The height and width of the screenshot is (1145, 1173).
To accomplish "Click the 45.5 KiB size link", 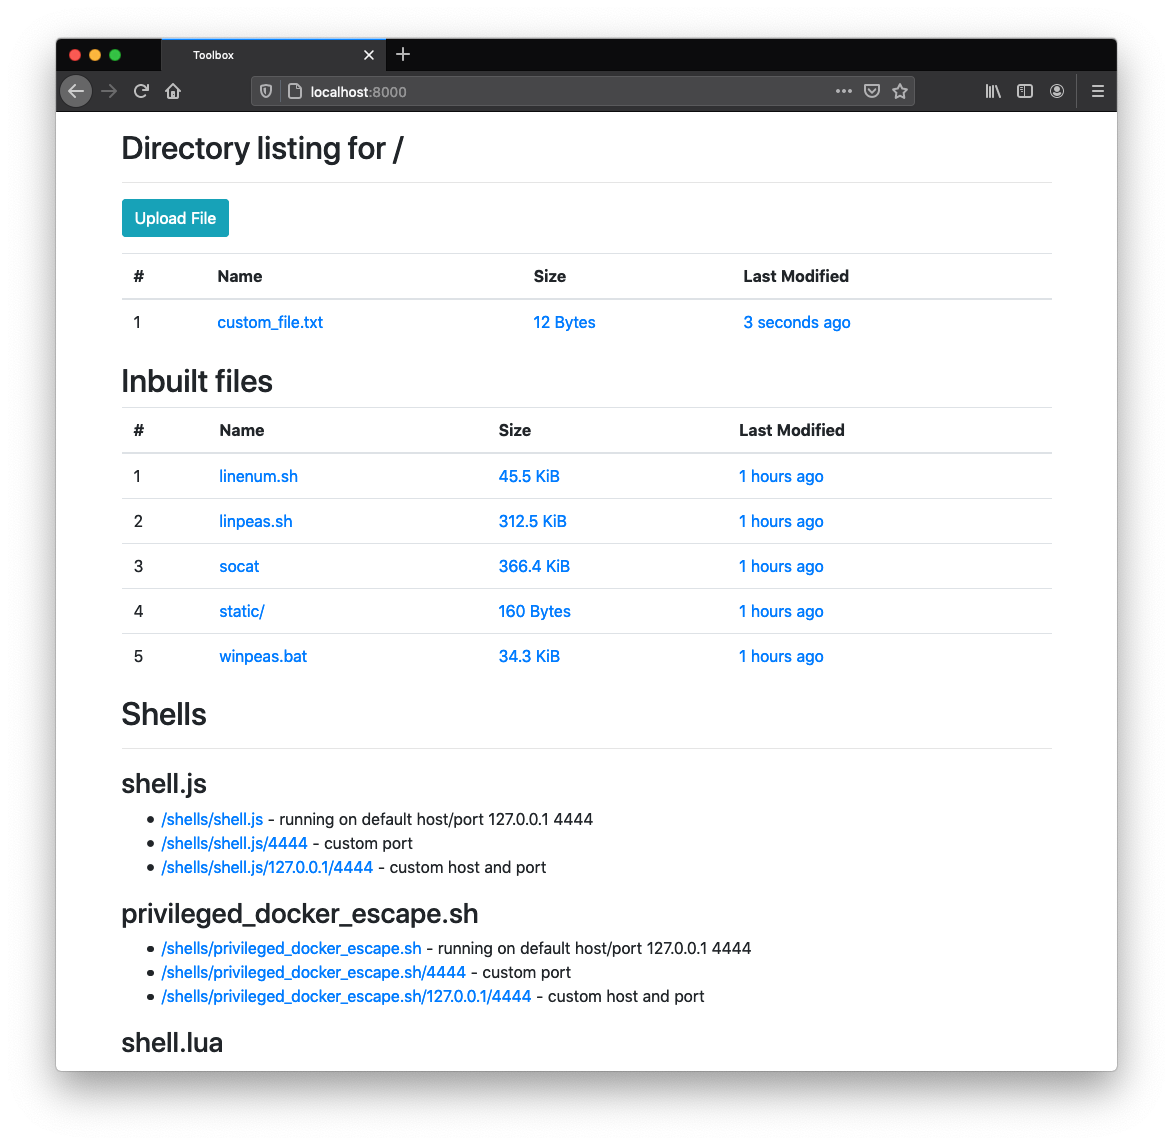I will [529, 476].
